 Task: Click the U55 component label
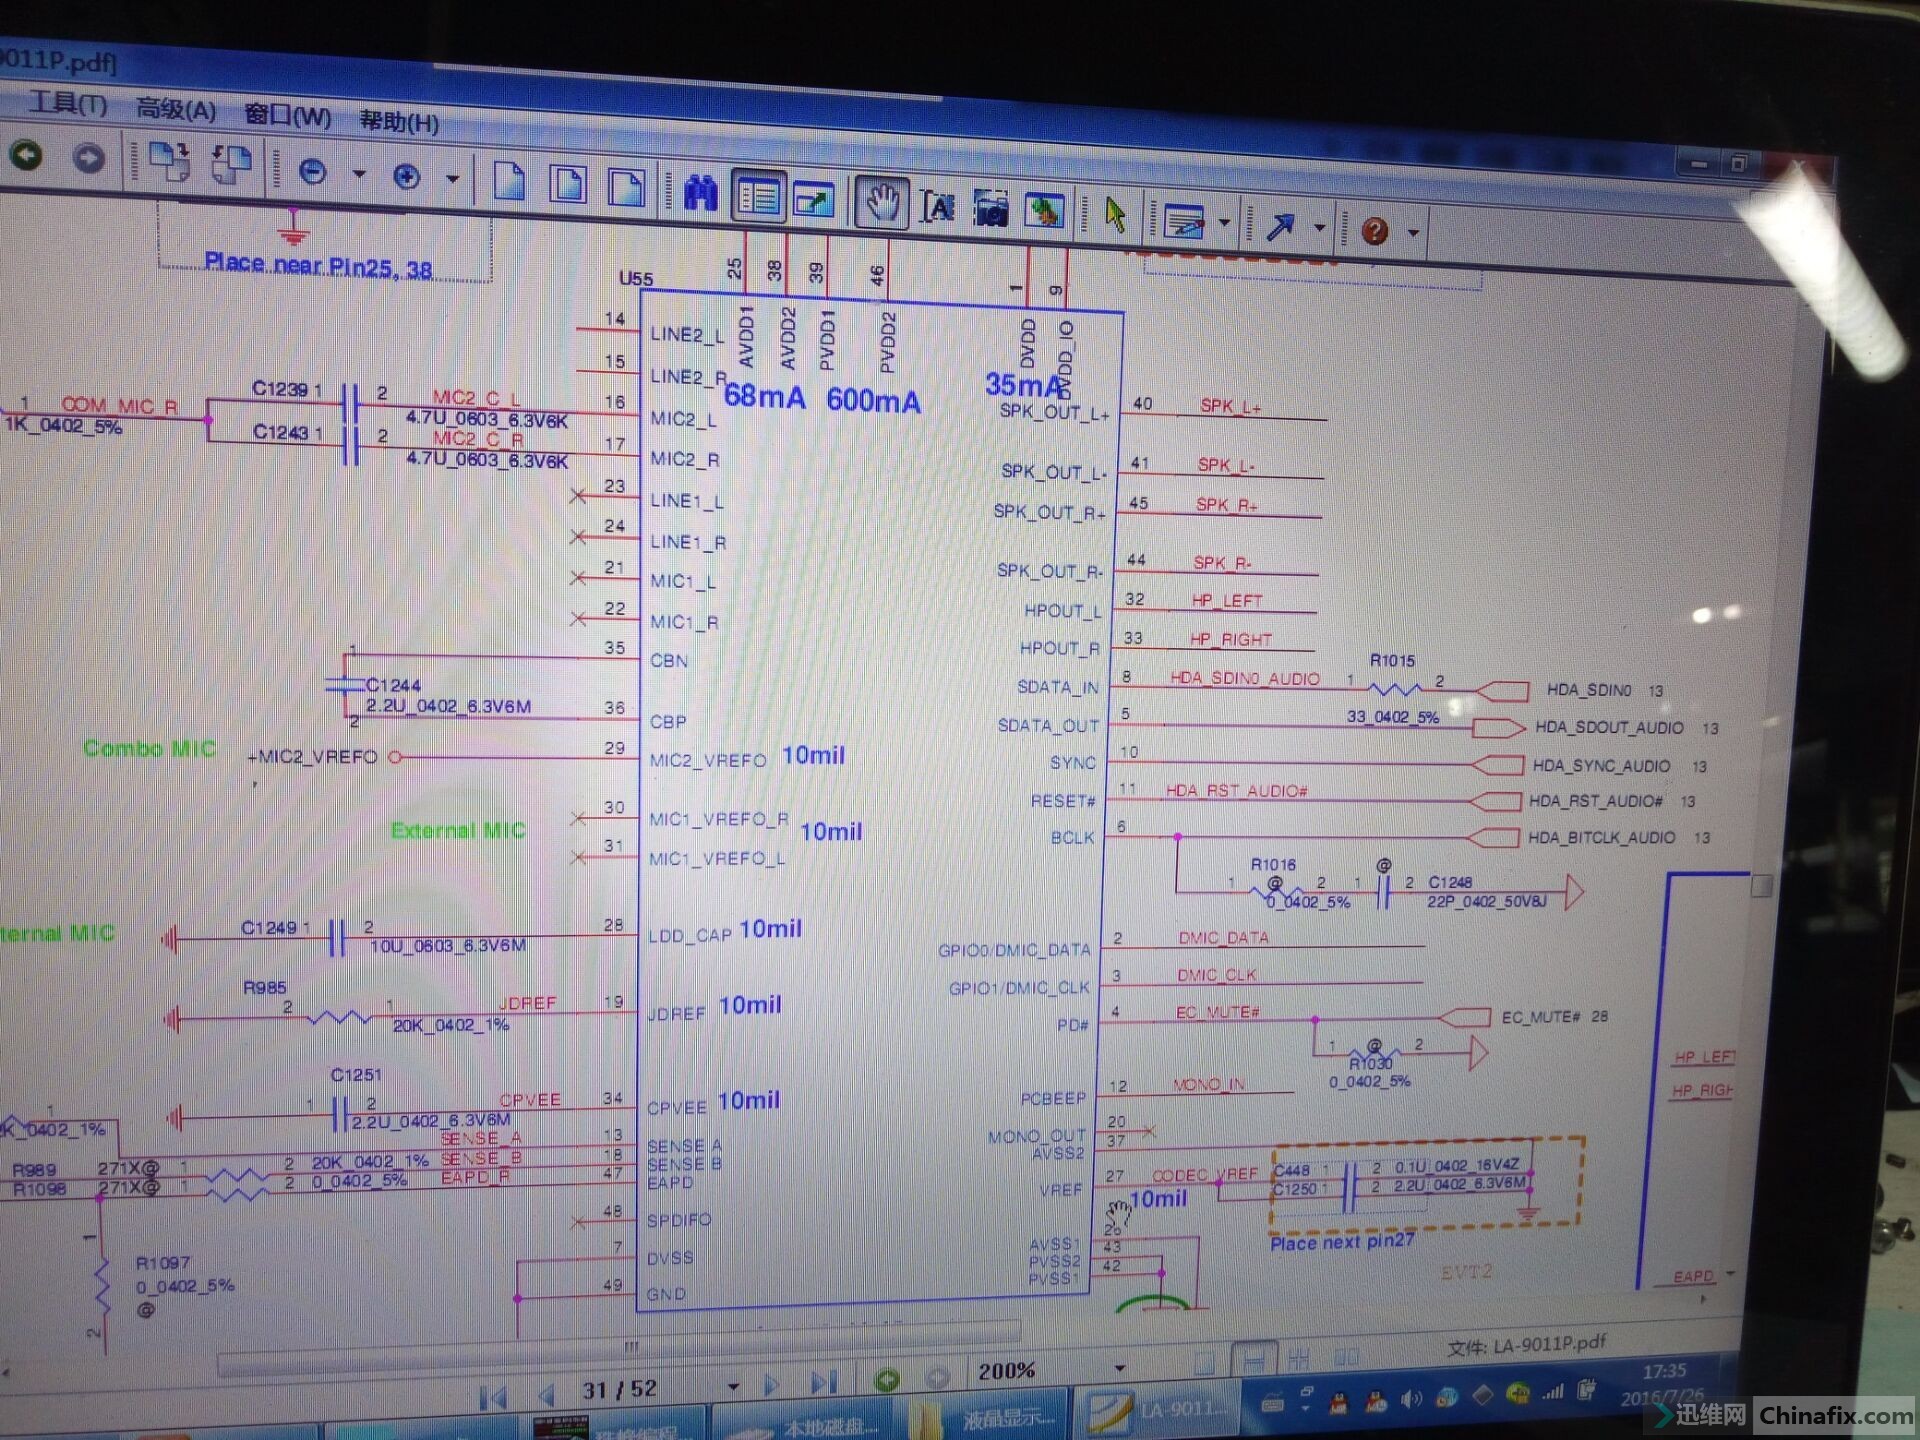(635, 278)
